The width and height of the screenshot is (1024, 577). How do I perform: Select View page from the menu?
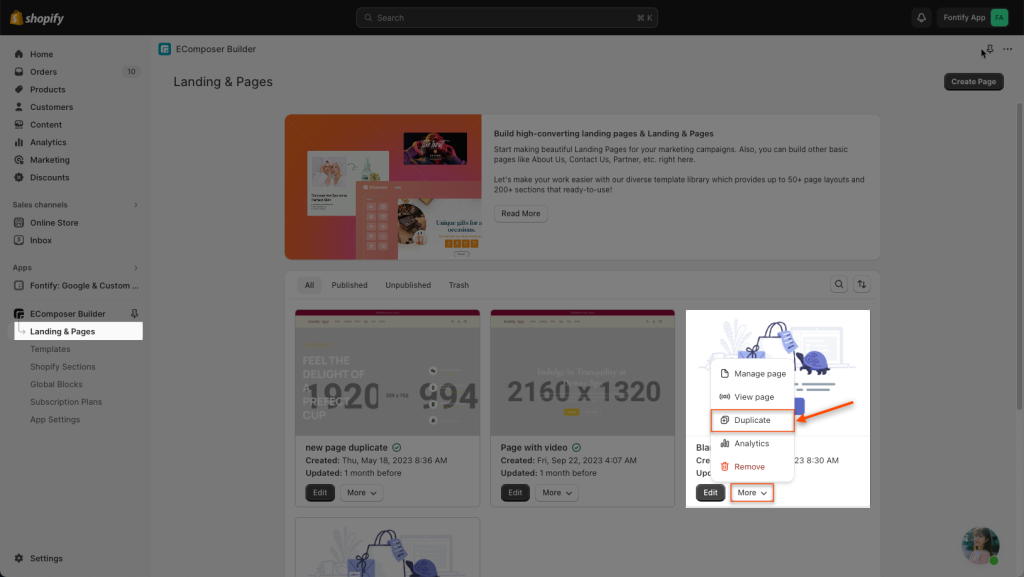752,397
